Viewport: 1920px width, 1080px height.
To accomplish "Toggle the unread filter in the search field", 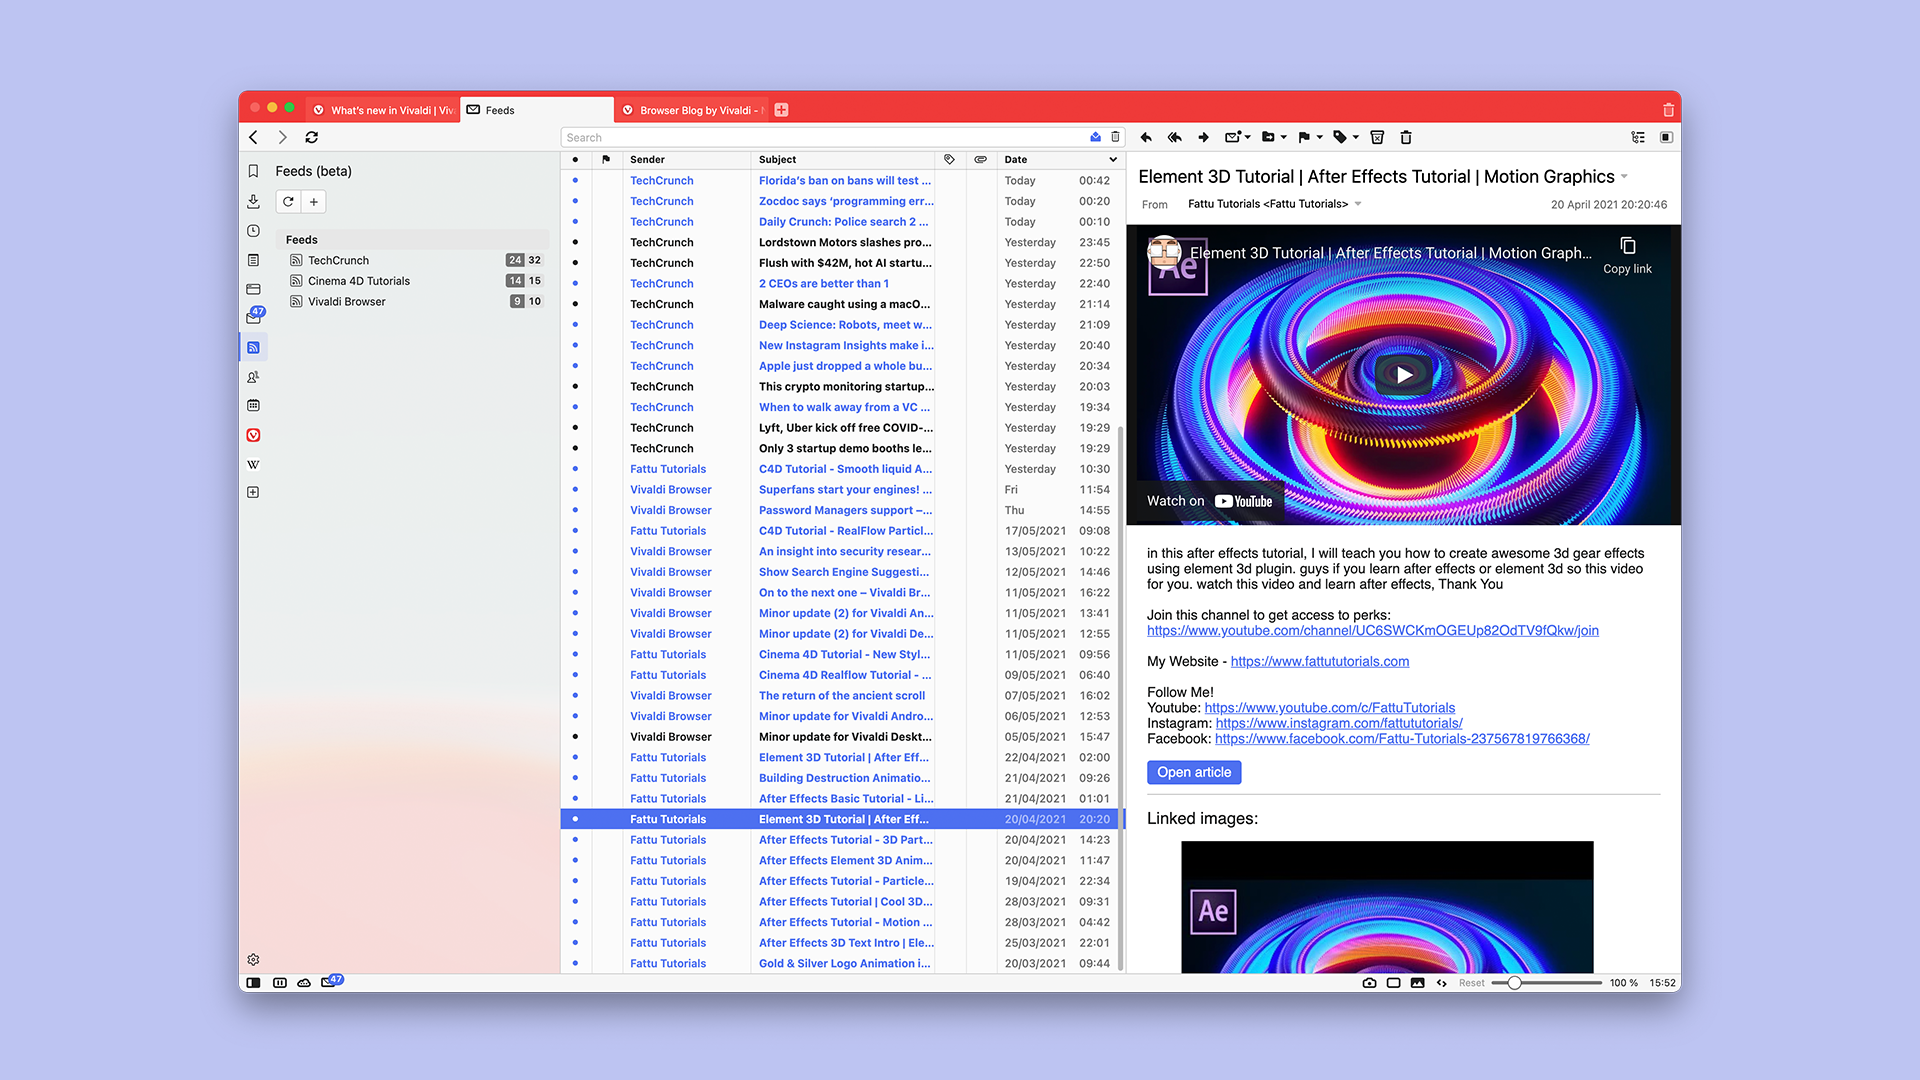I will [1096, 137].
